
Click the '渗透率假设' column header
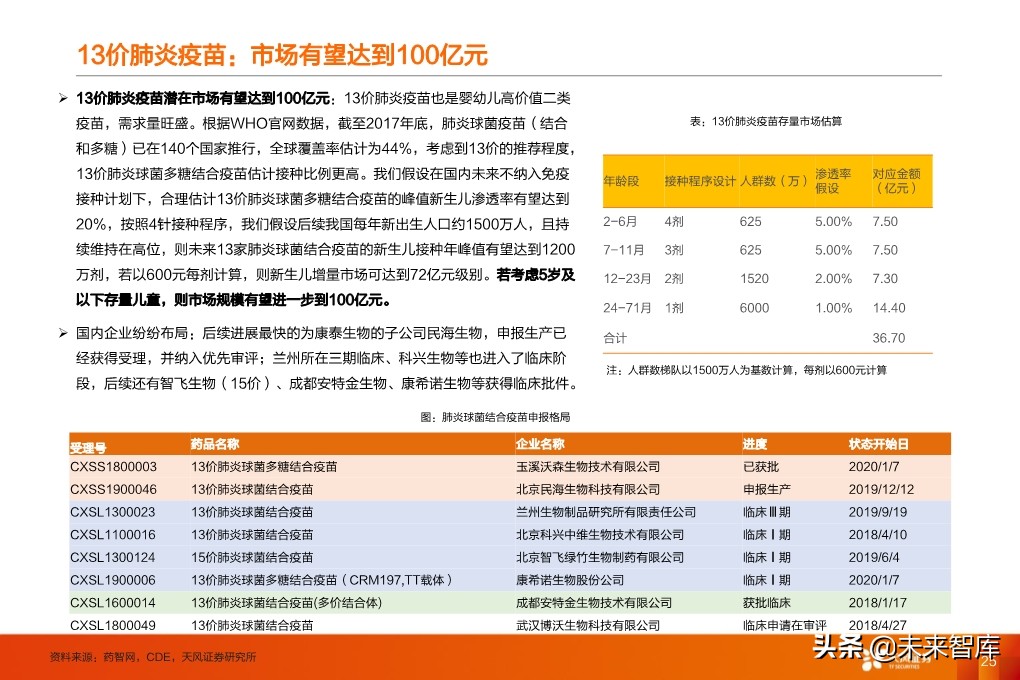point(833,181)
